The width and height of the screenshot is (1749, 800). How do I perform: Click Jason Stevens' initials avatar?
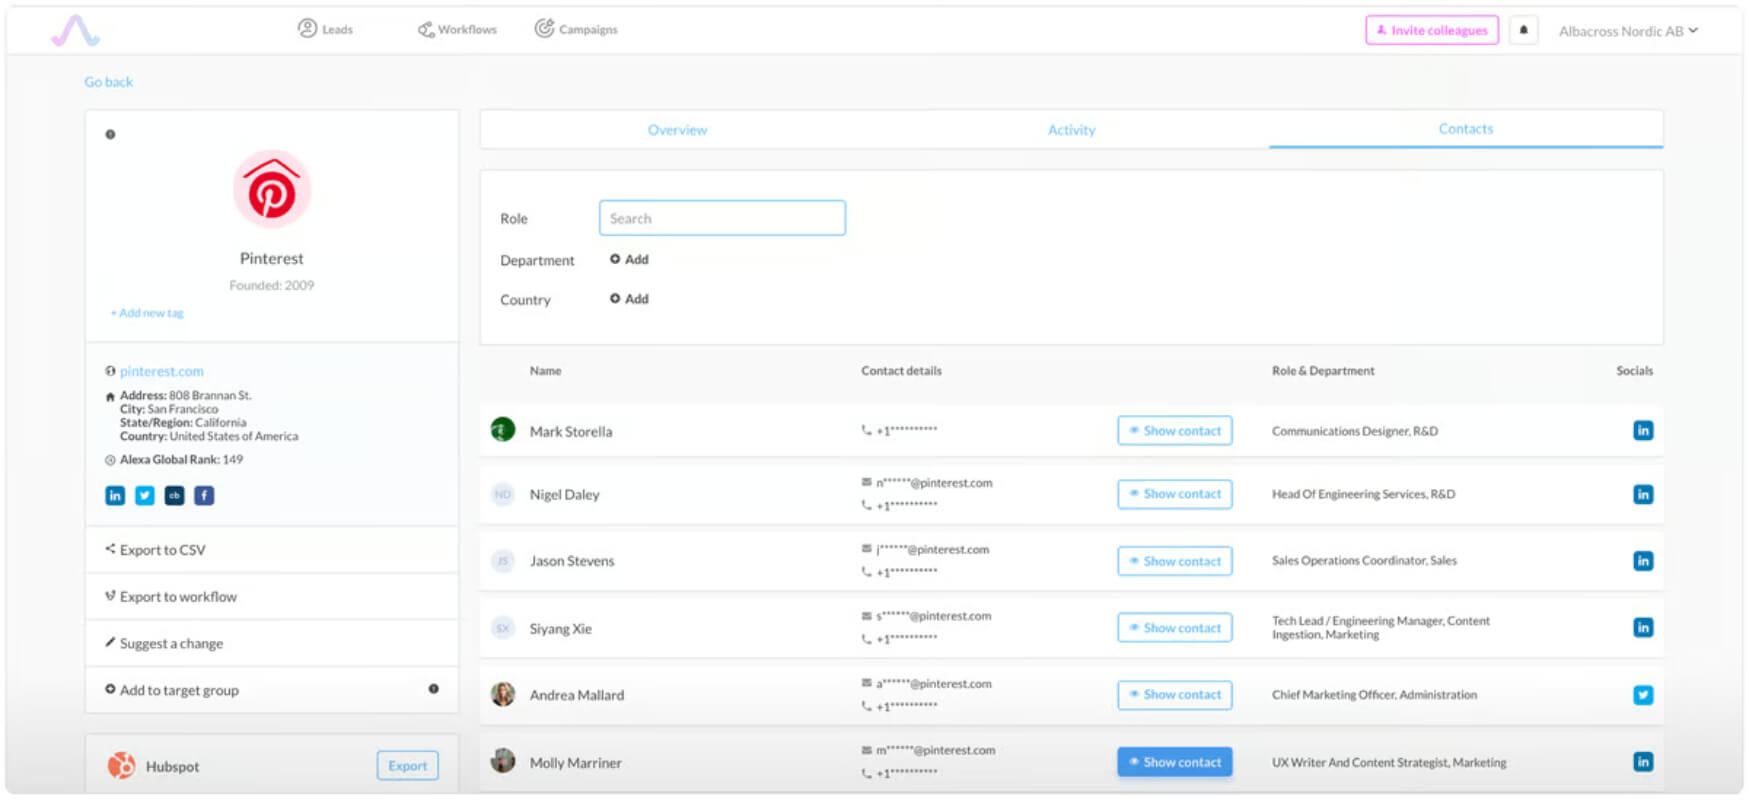(x=503, y=561)
